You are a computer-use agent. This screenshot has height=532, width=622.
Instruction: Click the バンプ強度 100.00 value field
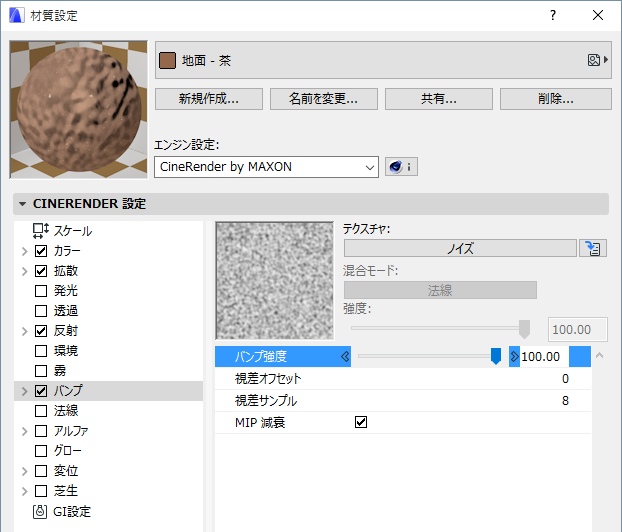pos(545,356)
